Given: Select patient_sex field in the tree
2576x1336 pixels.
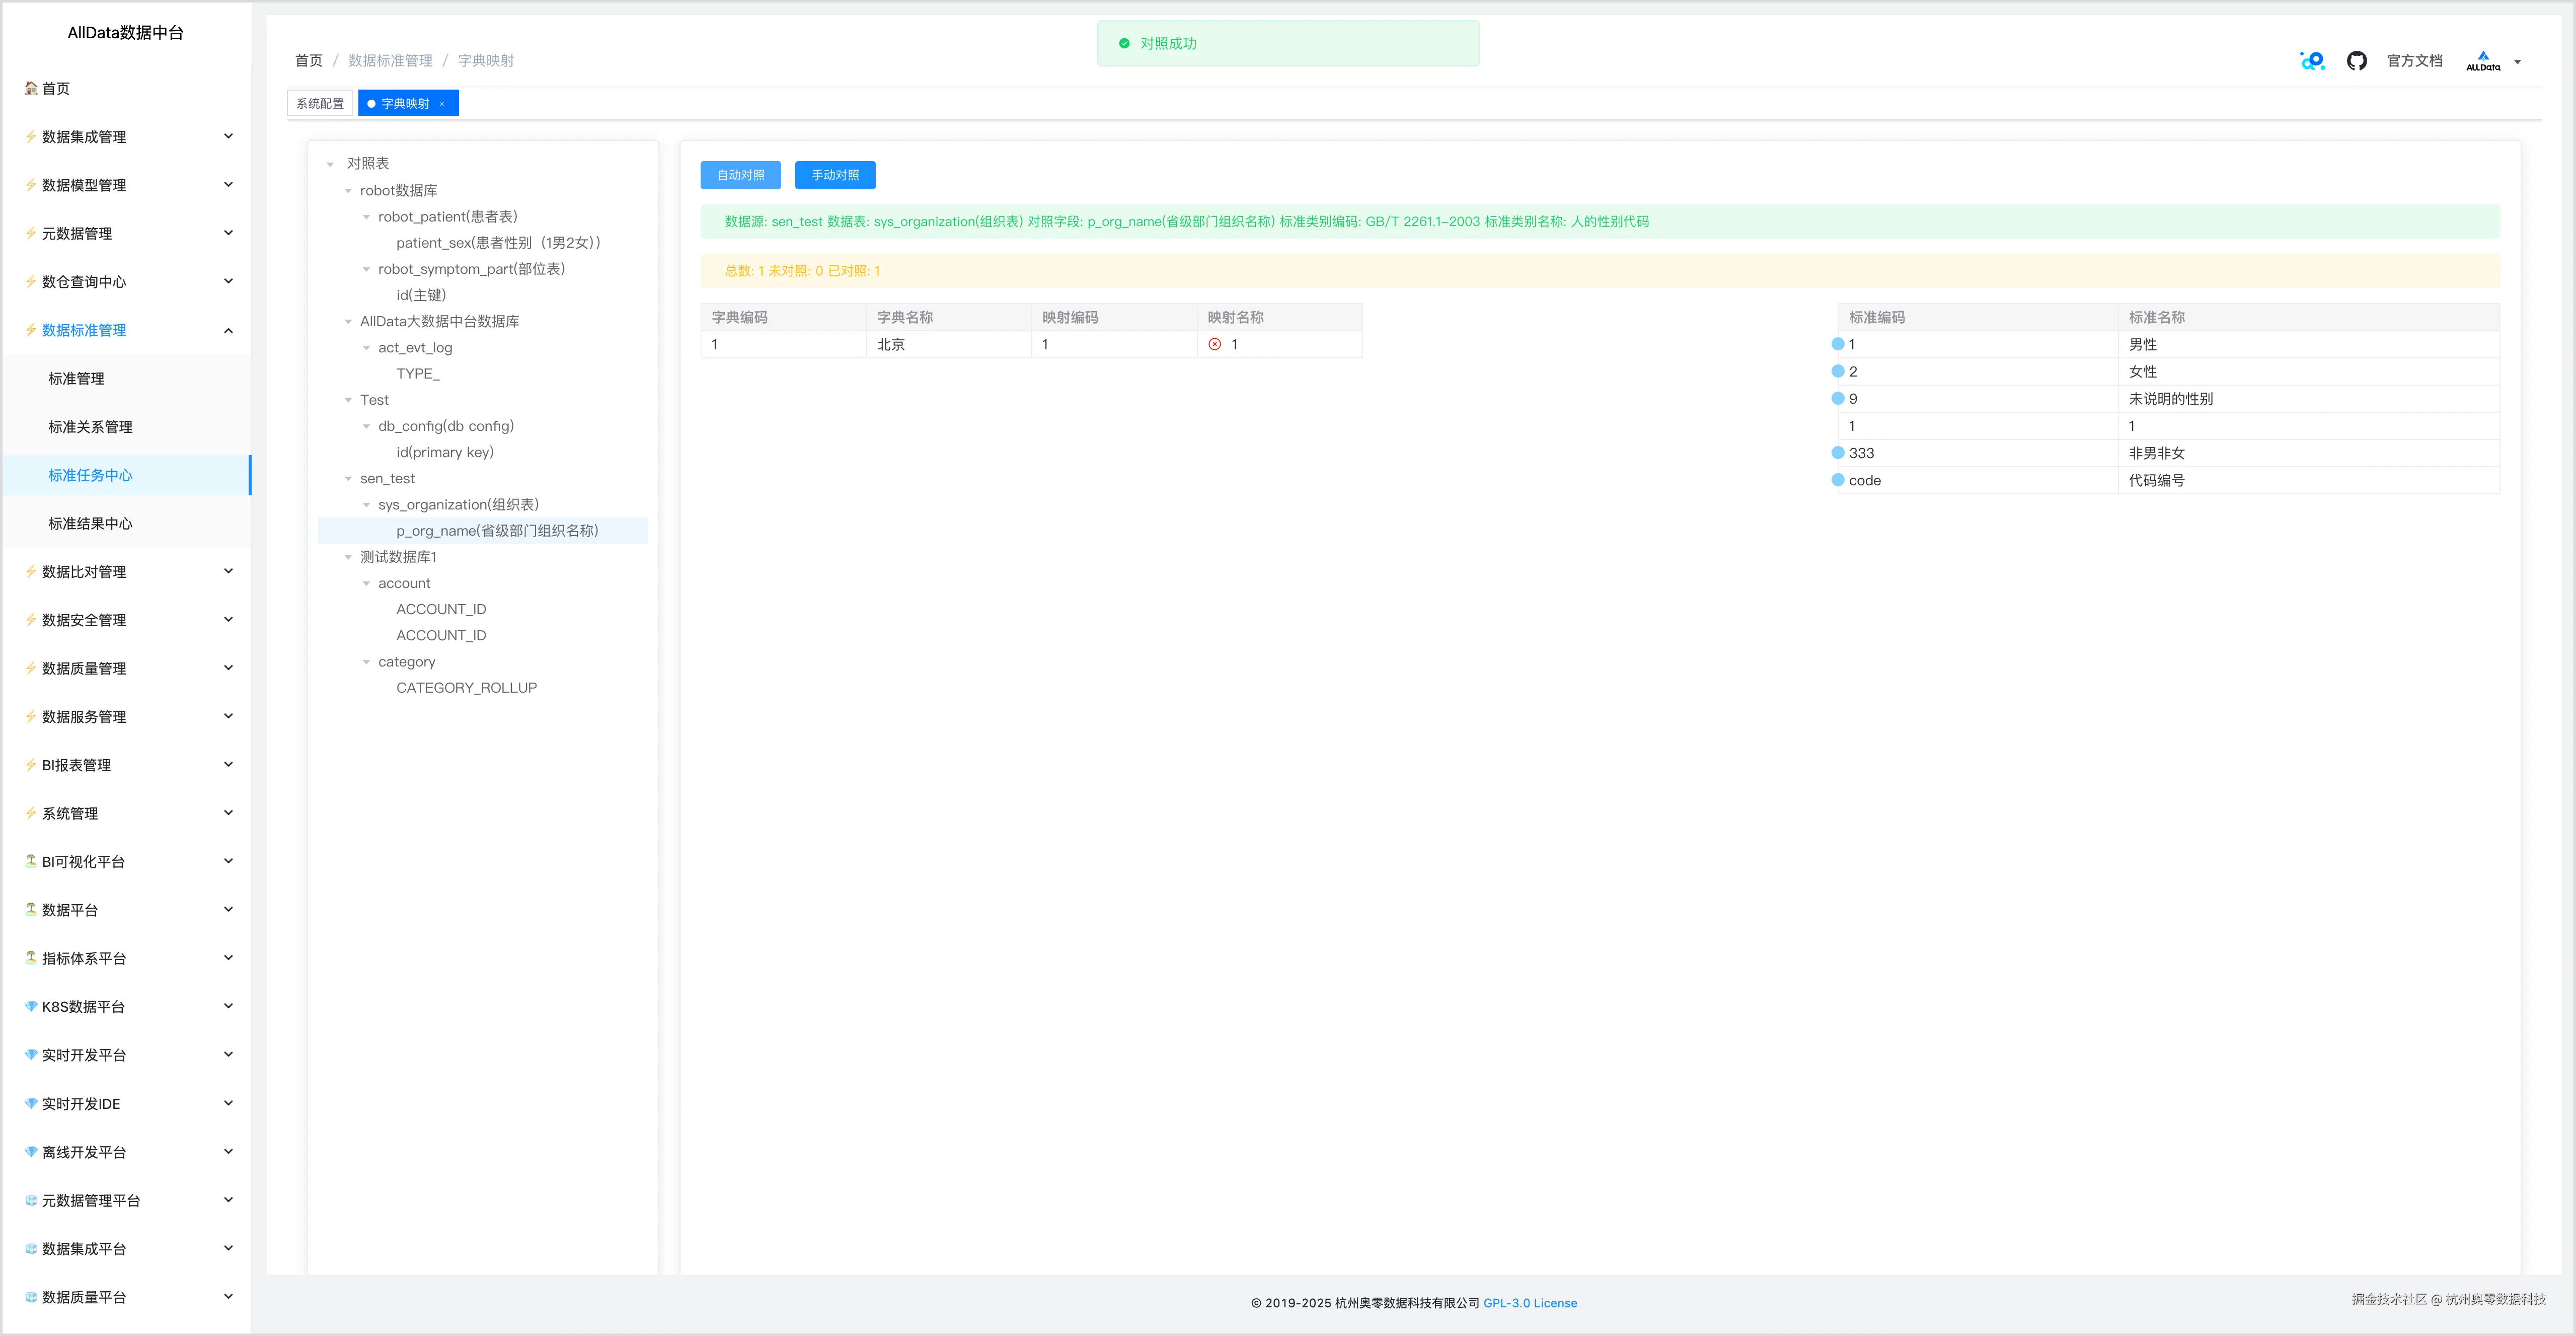Looking at the screenshot, I should [x=497, y=243].
